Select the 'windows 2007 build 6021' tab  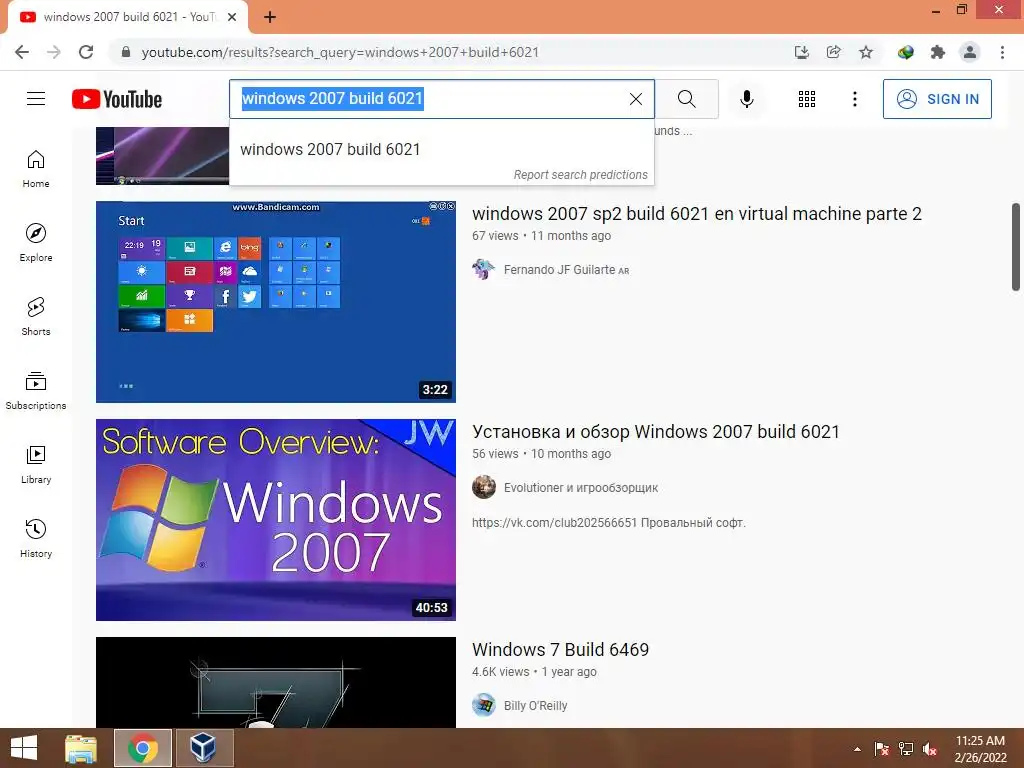pos(127,17)
